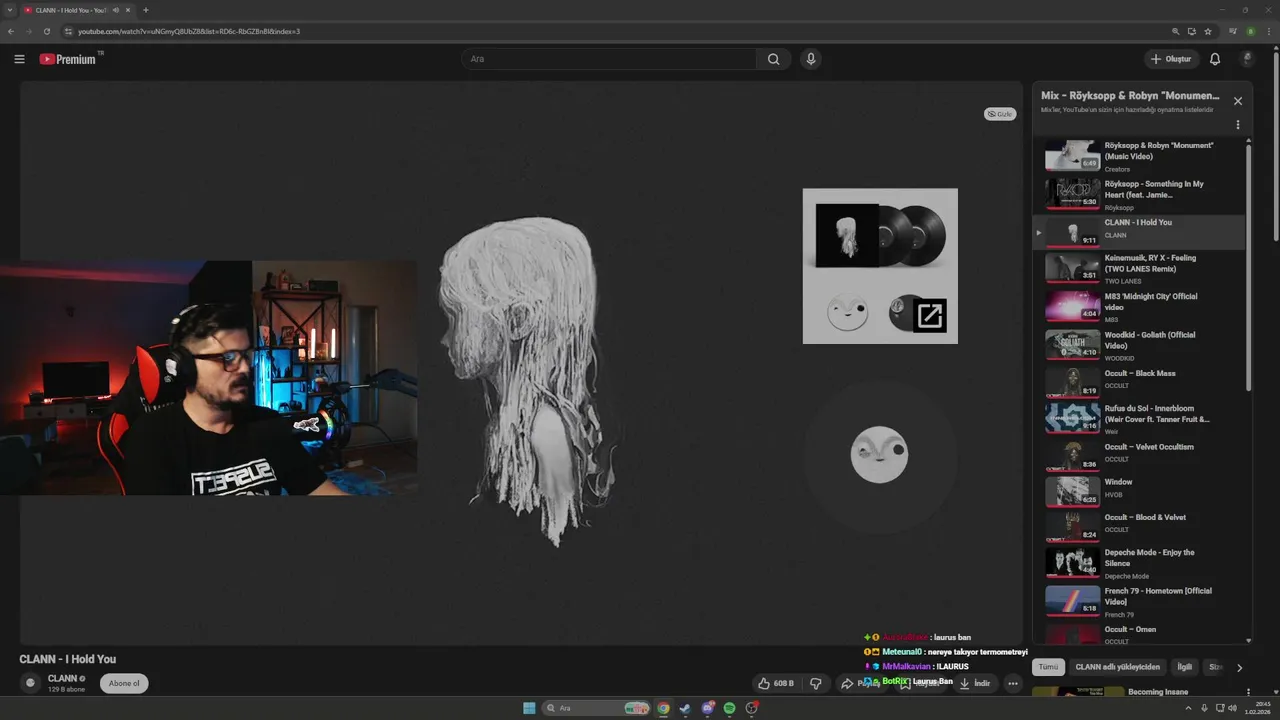Click the round face end-screen avatar
The width and height of the screenshot is (1280, 720).
click(879, 454)
